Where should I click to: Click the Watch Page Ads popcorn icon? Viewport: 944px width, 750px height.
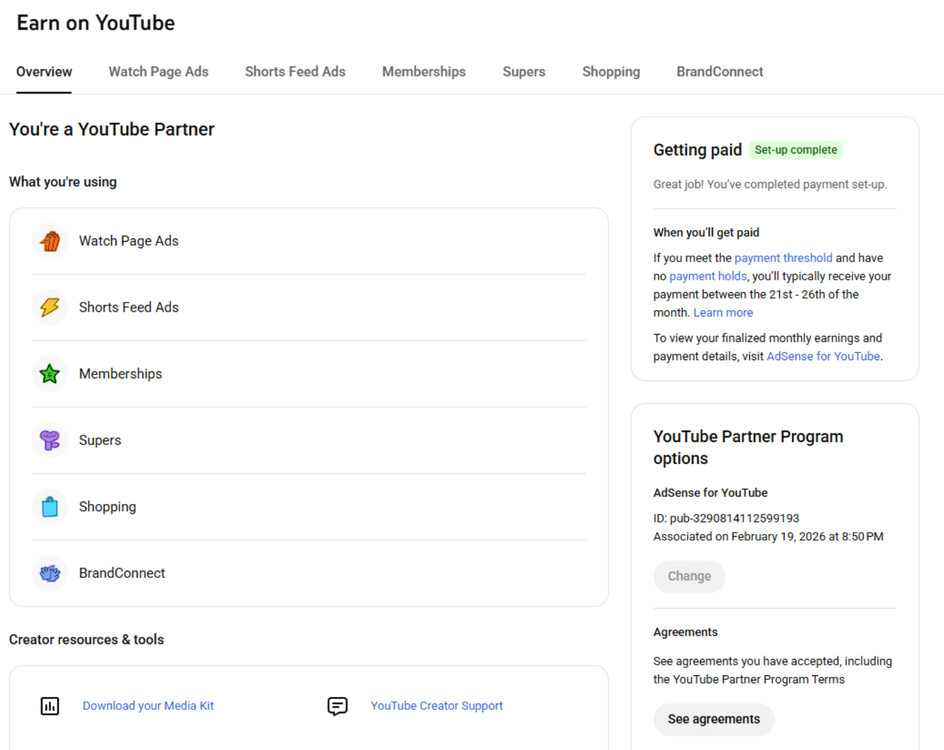(x=50, y=241)
